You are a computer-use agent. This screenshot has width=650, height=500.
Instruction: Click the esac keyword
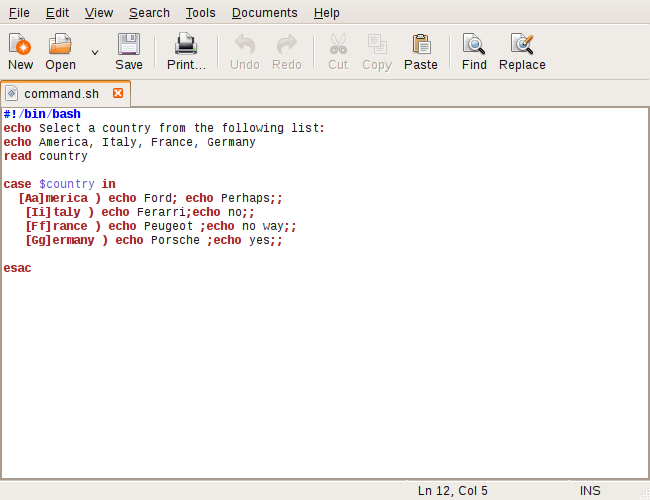[17, 268]
